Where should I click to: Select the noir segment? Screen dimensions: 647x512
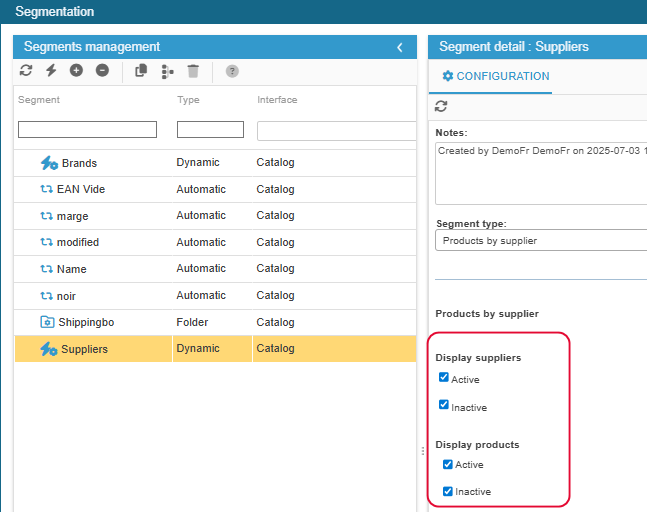pyautogui.click(x=66, y=296)
